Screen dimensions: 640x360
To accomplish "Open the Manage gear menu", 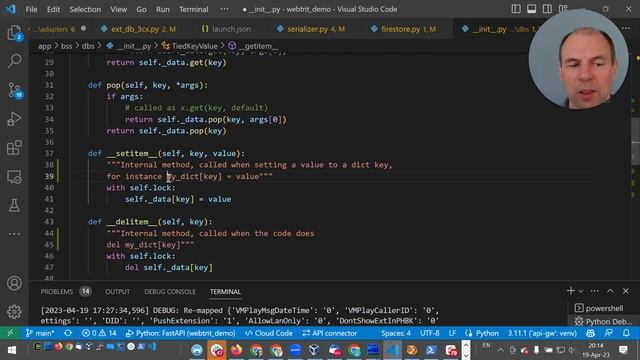I will (x=14, y=311).
